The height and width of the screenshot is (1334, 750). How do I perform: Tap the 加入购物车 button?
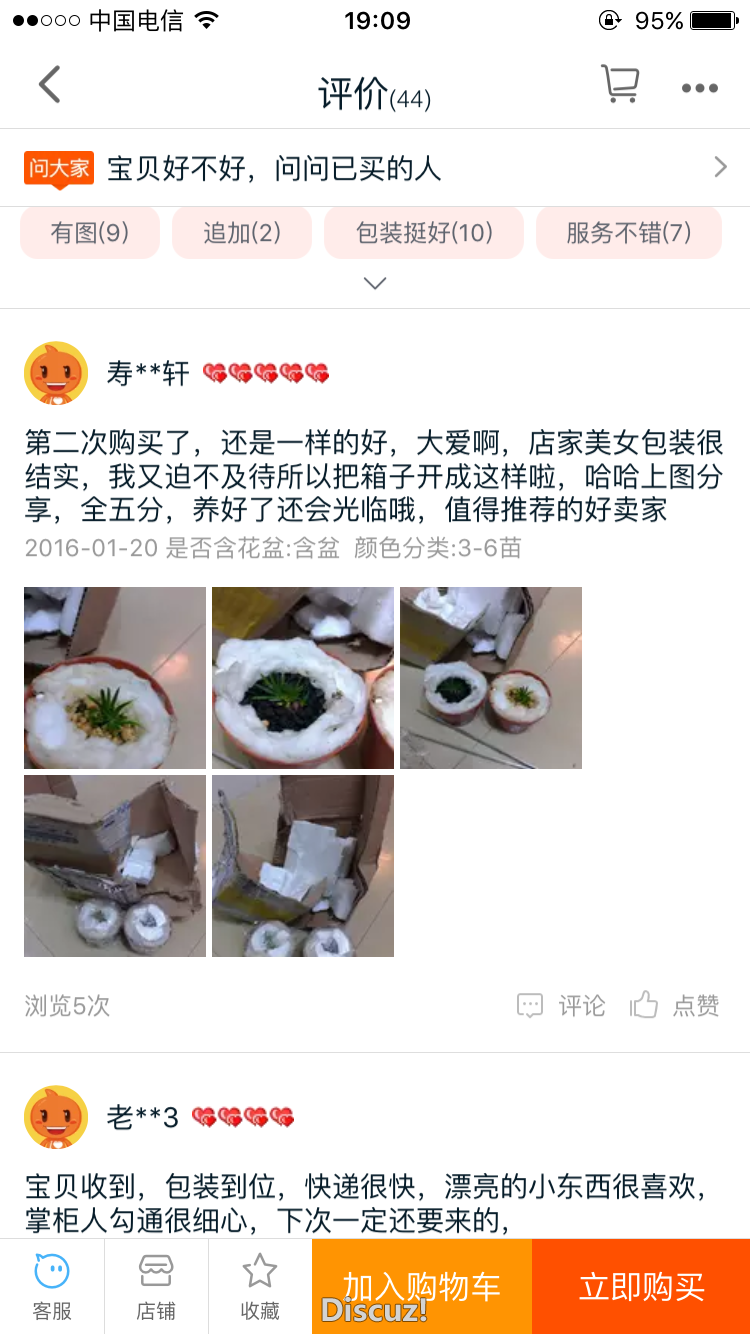[422, 1286]
